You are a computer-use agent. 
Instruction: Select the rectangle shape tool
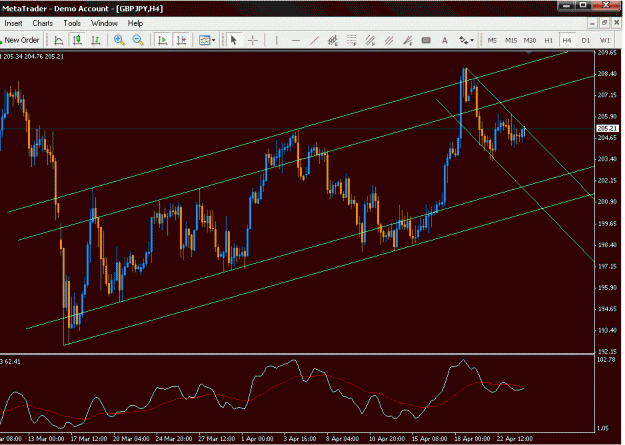pyautogui.click(x=426, y=40)
